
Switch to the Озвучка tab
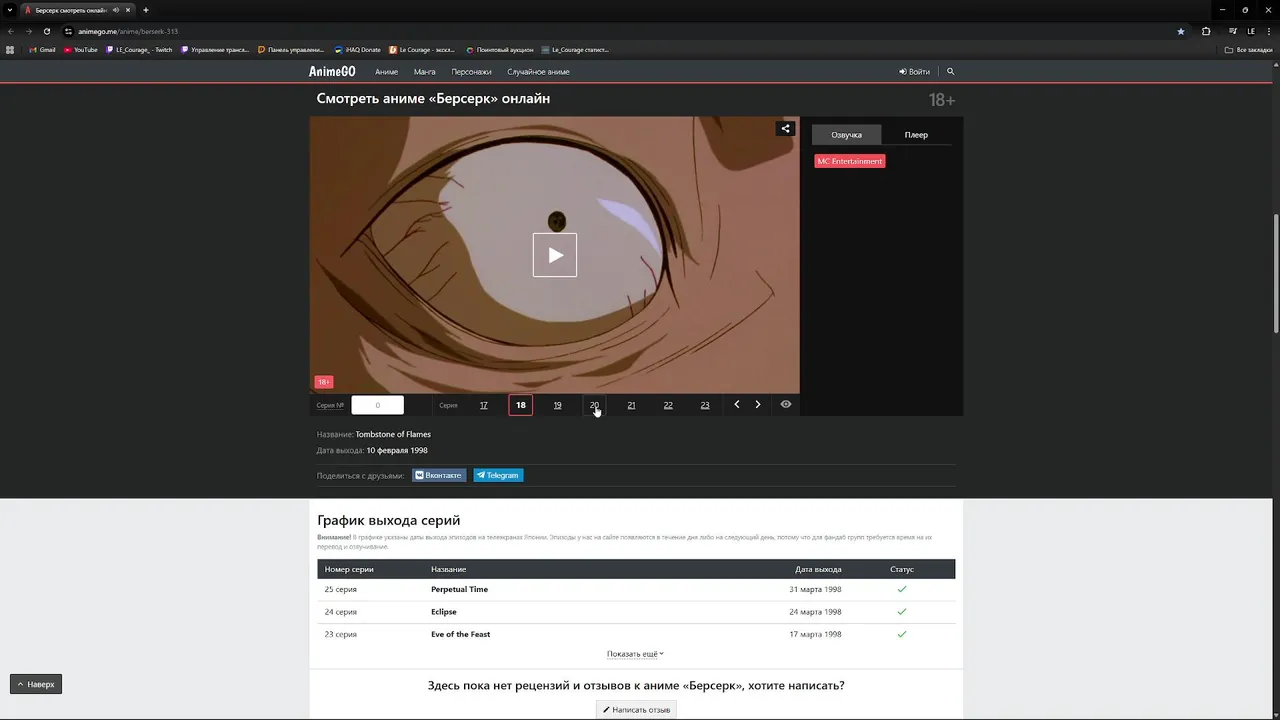pos(846,134)
